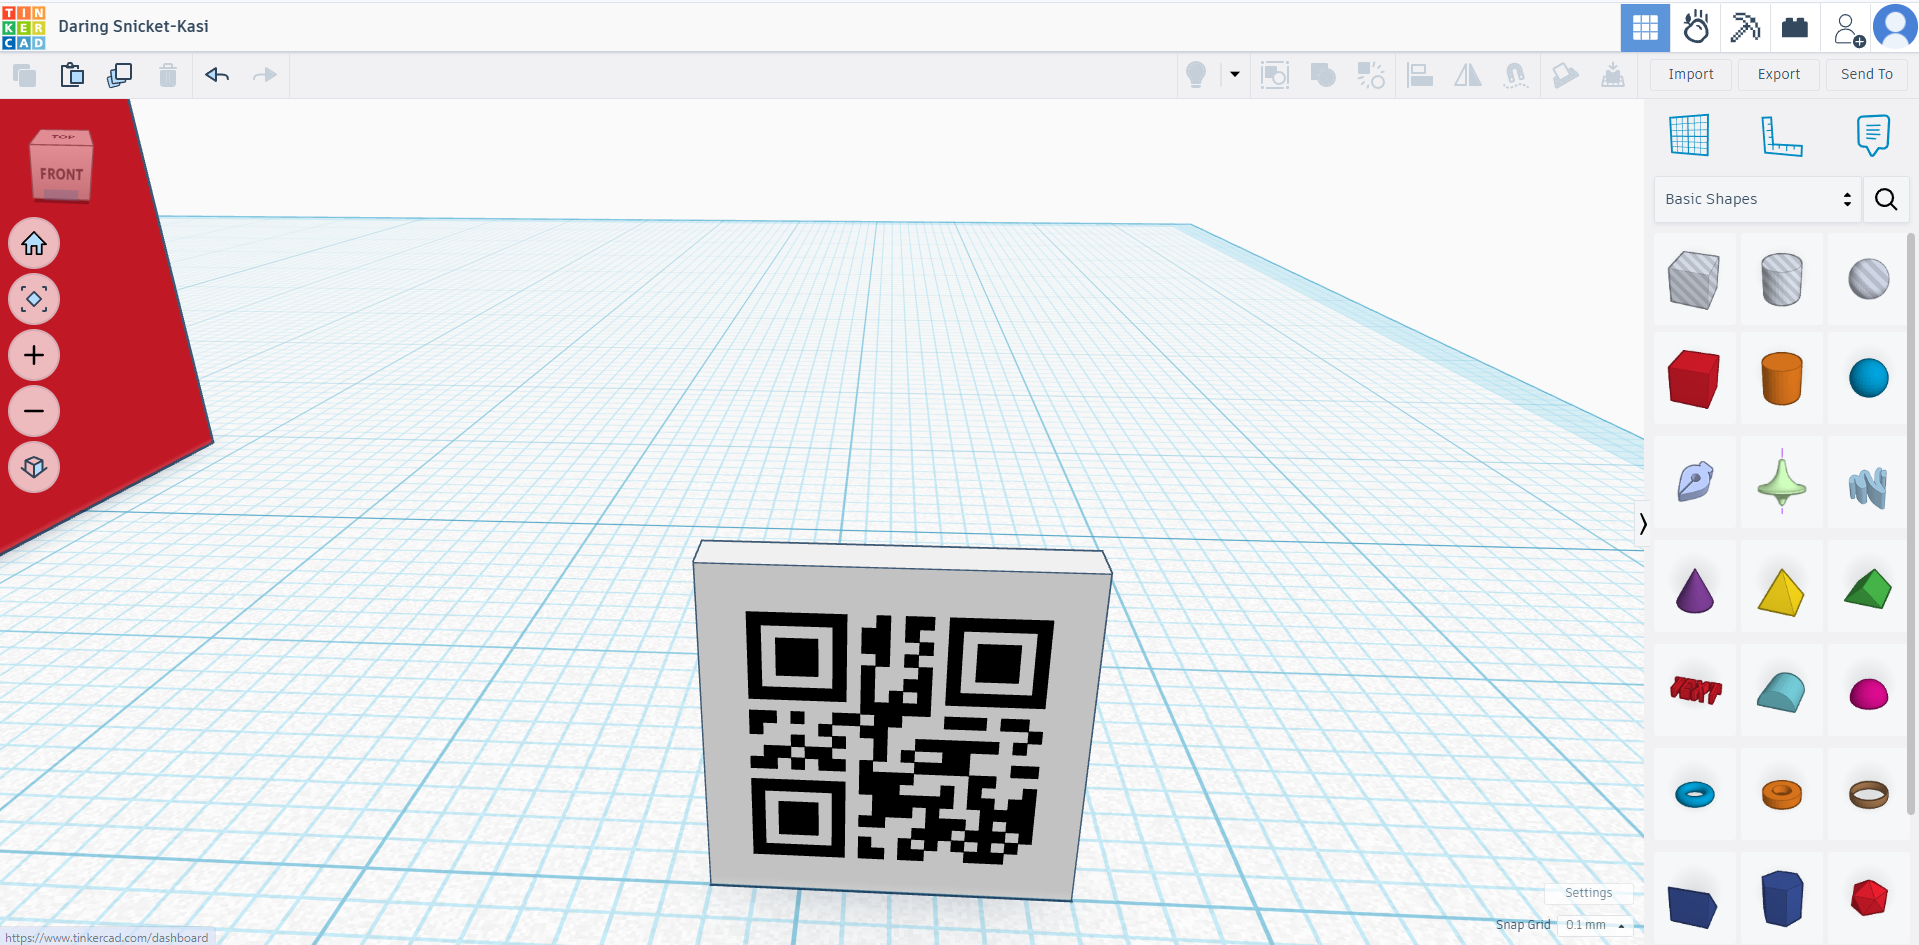Search shapes with magnifier icon
The image size is (1919, 945).
1886,199
